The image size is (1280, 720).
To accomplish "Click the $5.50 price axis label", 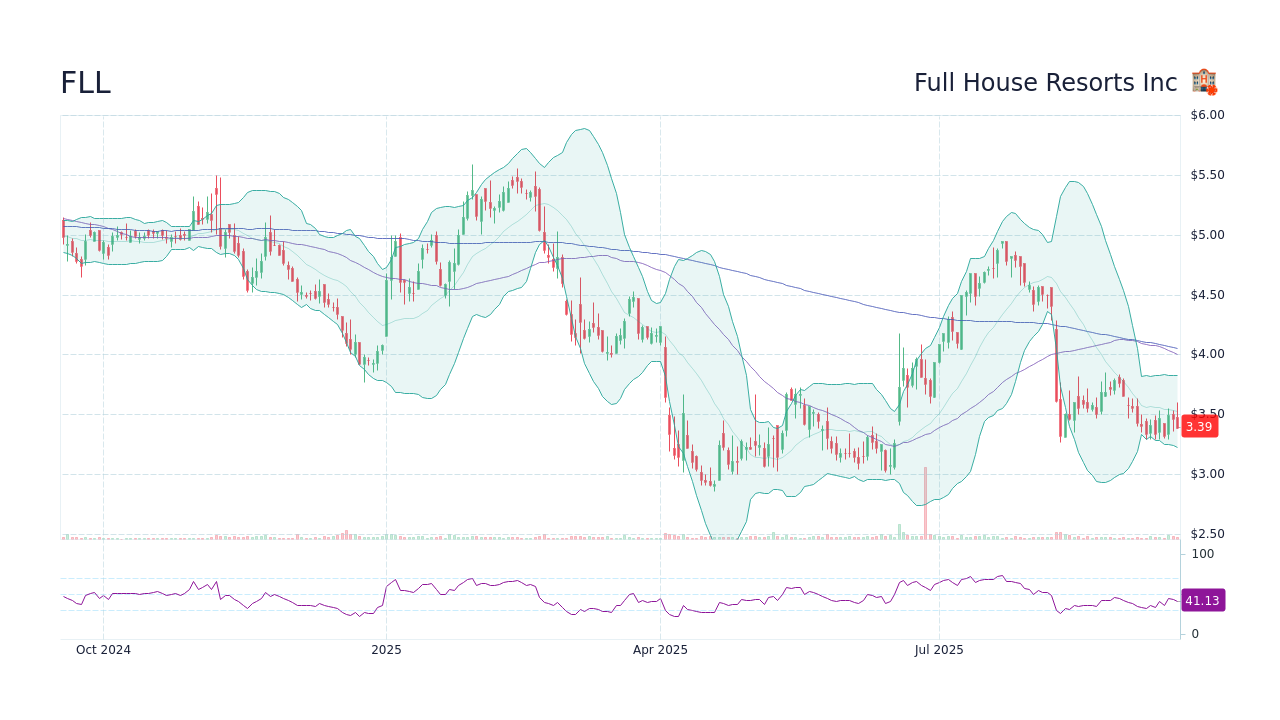I will click(x=1207, y=175).
